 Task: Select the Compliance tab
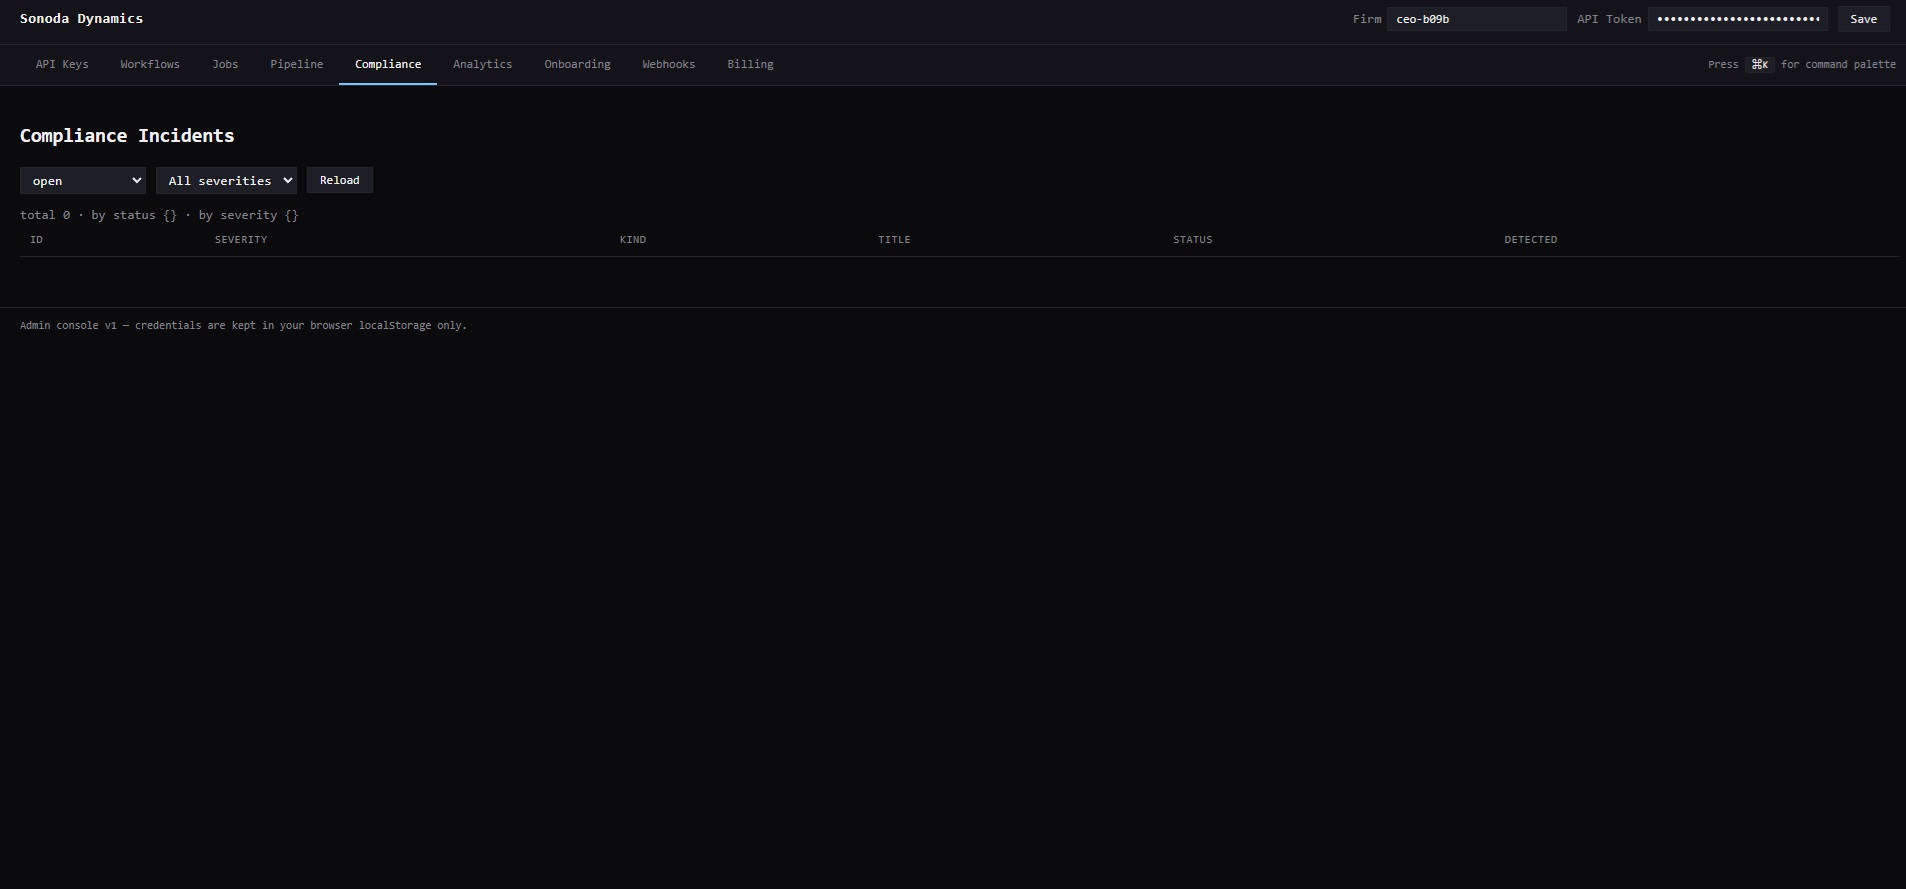(388, 64)
